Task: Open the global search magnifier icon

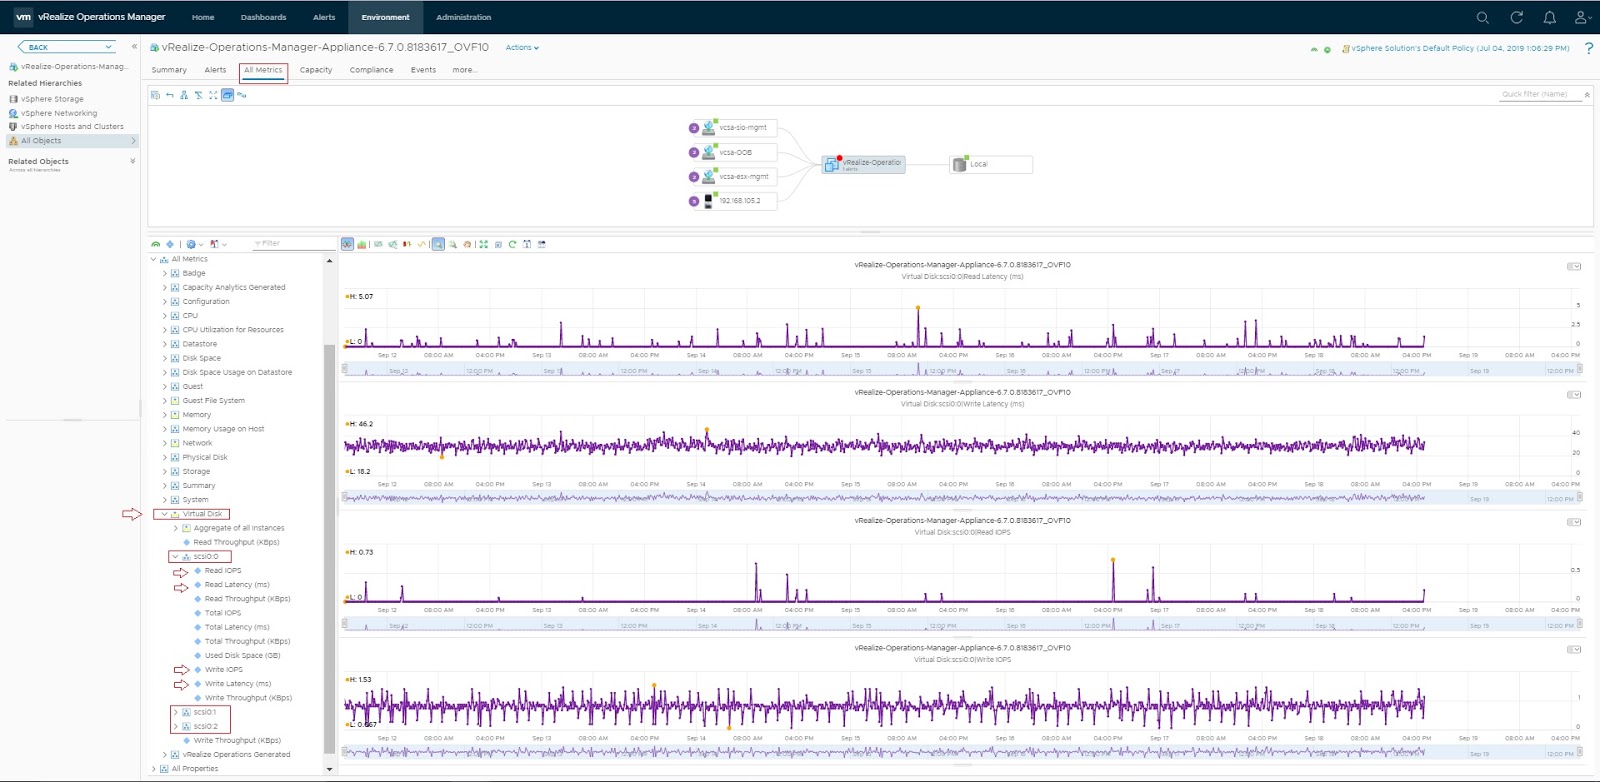Action: (1483, 17)
